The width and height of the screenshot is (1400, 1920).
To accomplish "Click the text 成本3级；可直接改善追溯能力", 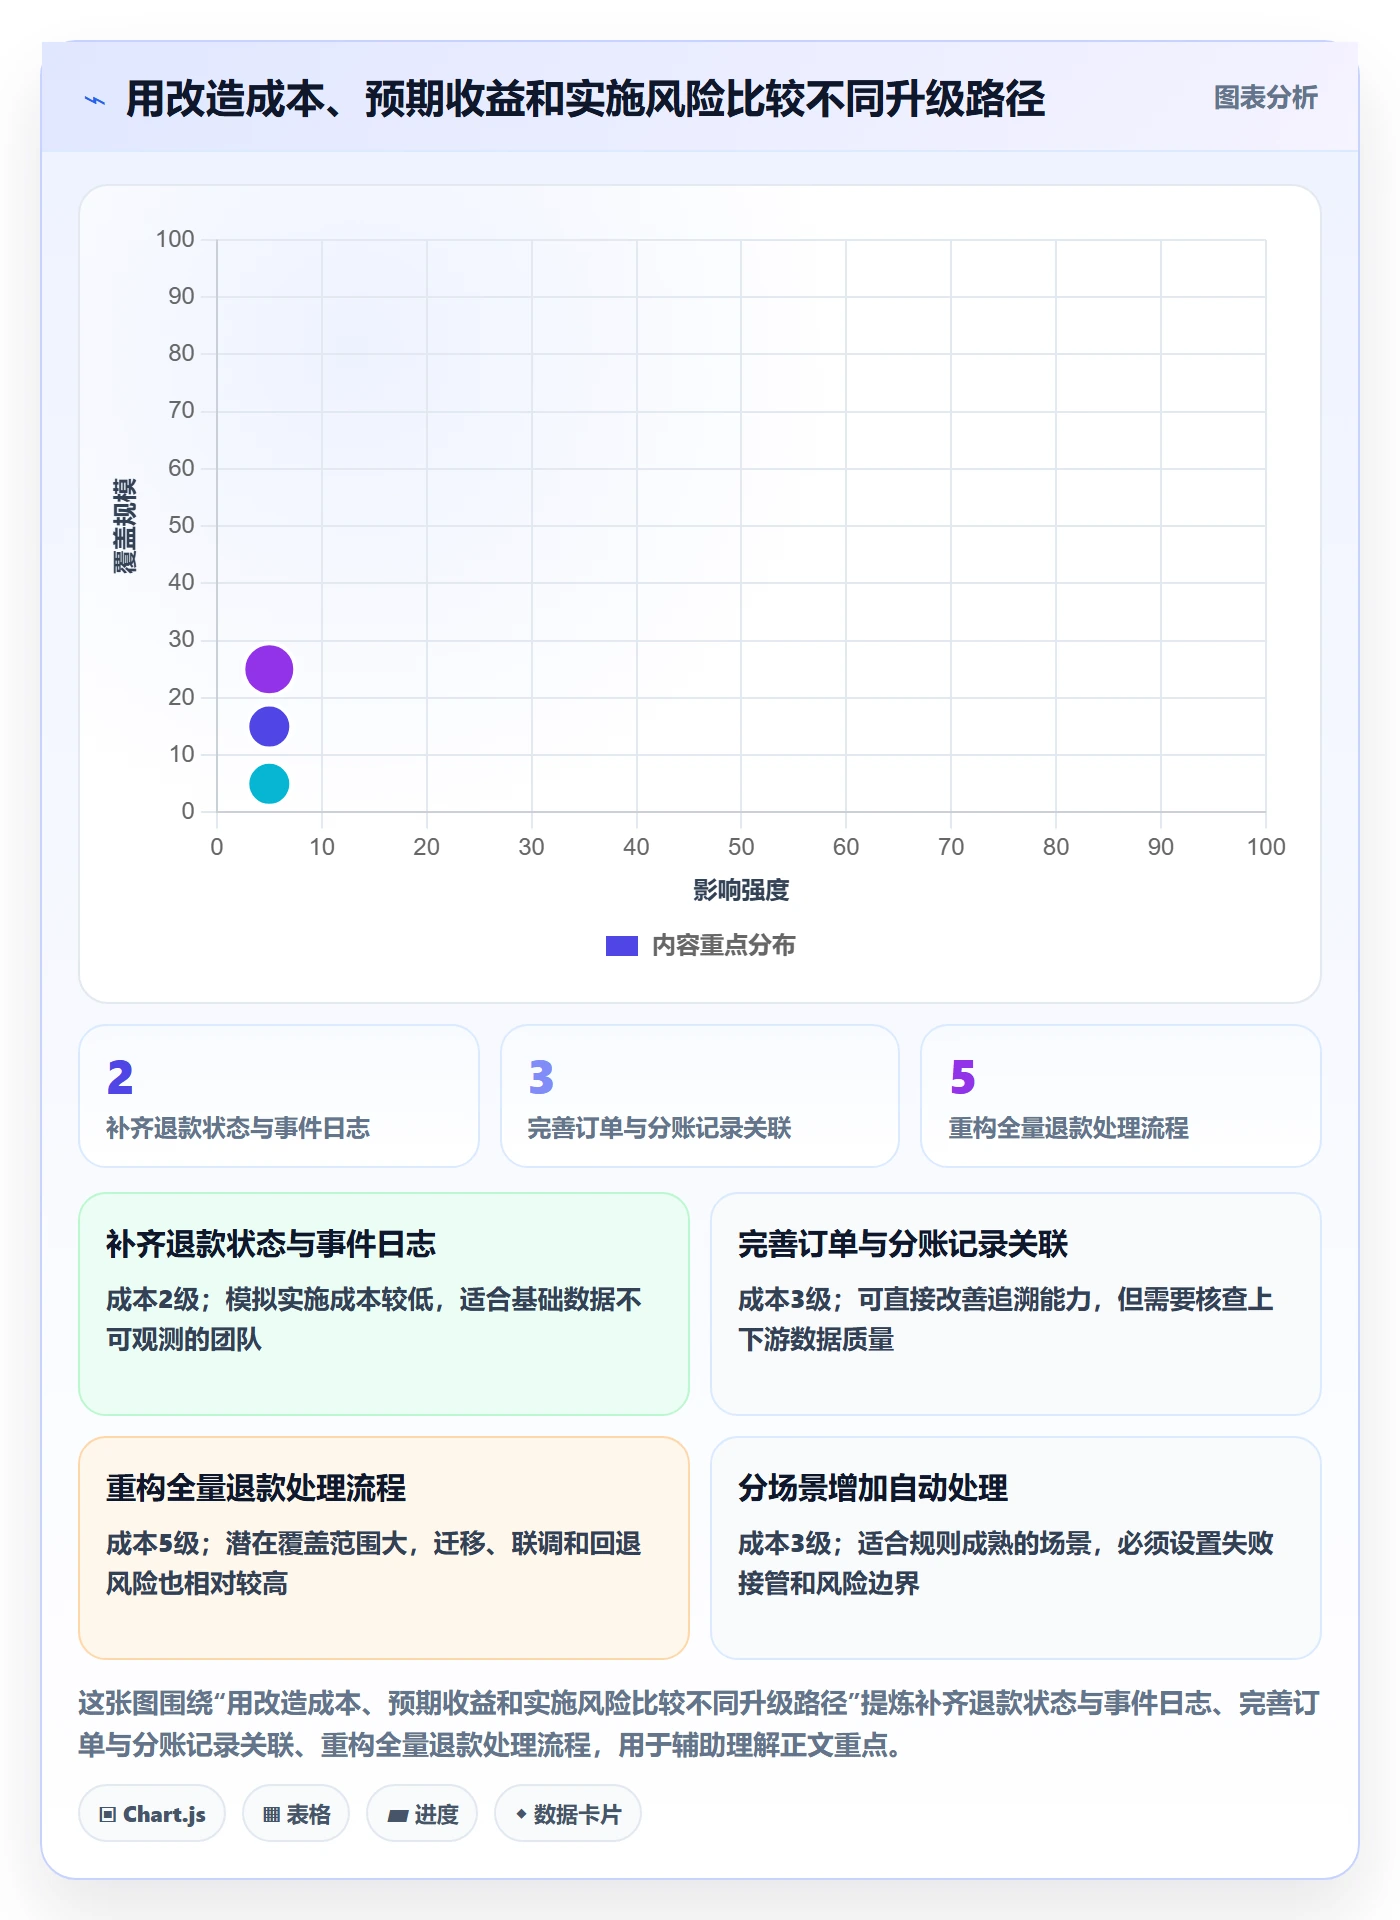I will (915, 1299).
